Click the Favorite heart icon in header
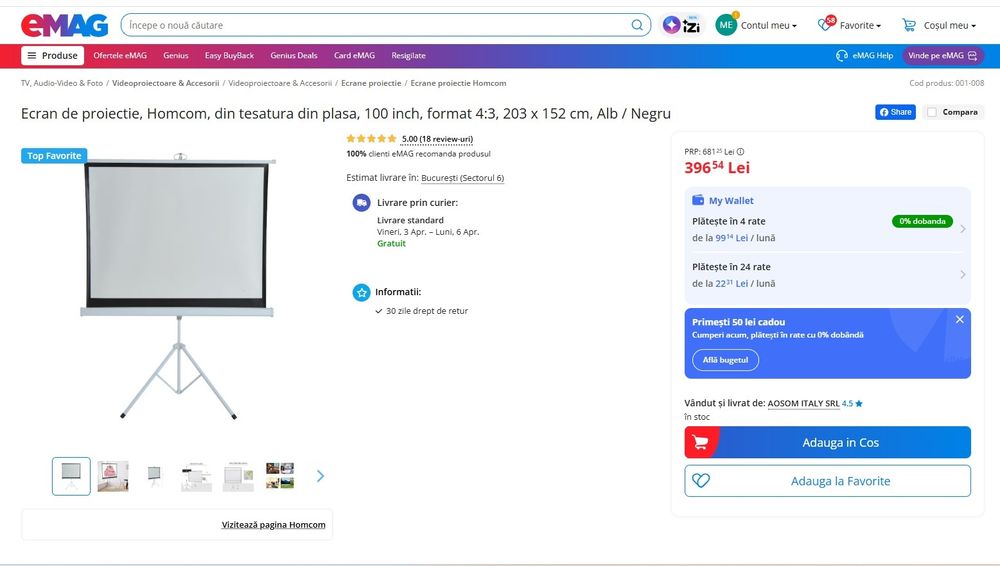Screen dimensions: 1000x566 pyautogui.click(x=826, y=24)
